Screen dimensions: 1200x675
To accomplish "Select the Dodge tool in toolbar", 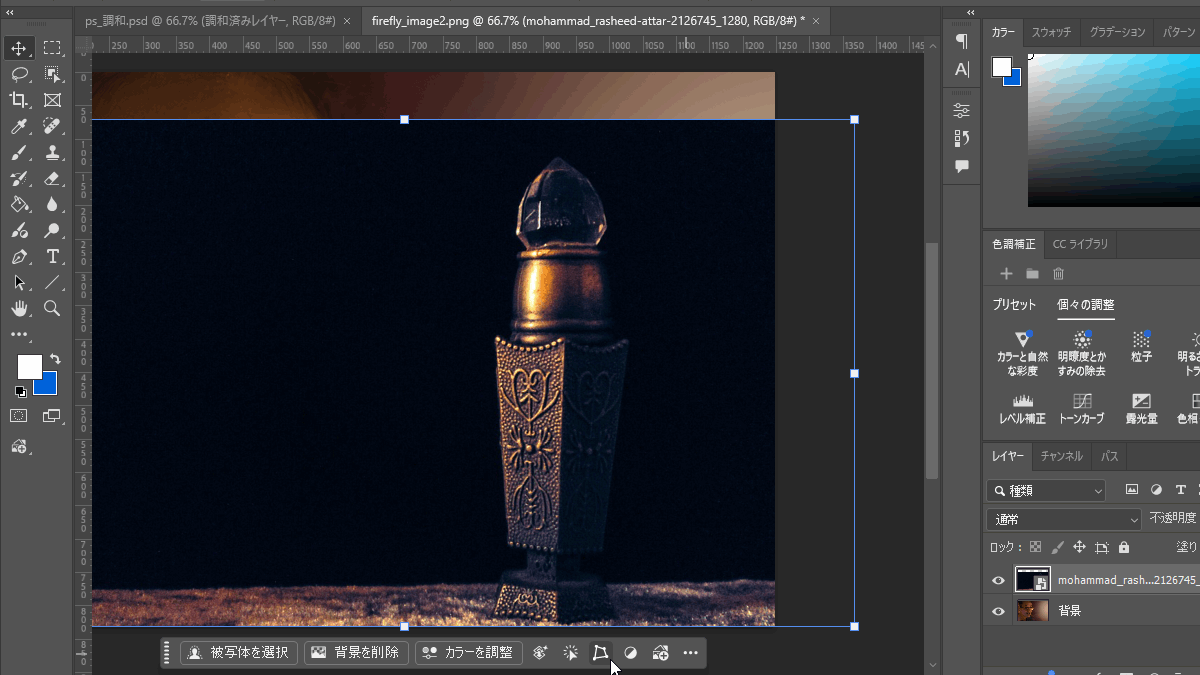I will [52, 230].
